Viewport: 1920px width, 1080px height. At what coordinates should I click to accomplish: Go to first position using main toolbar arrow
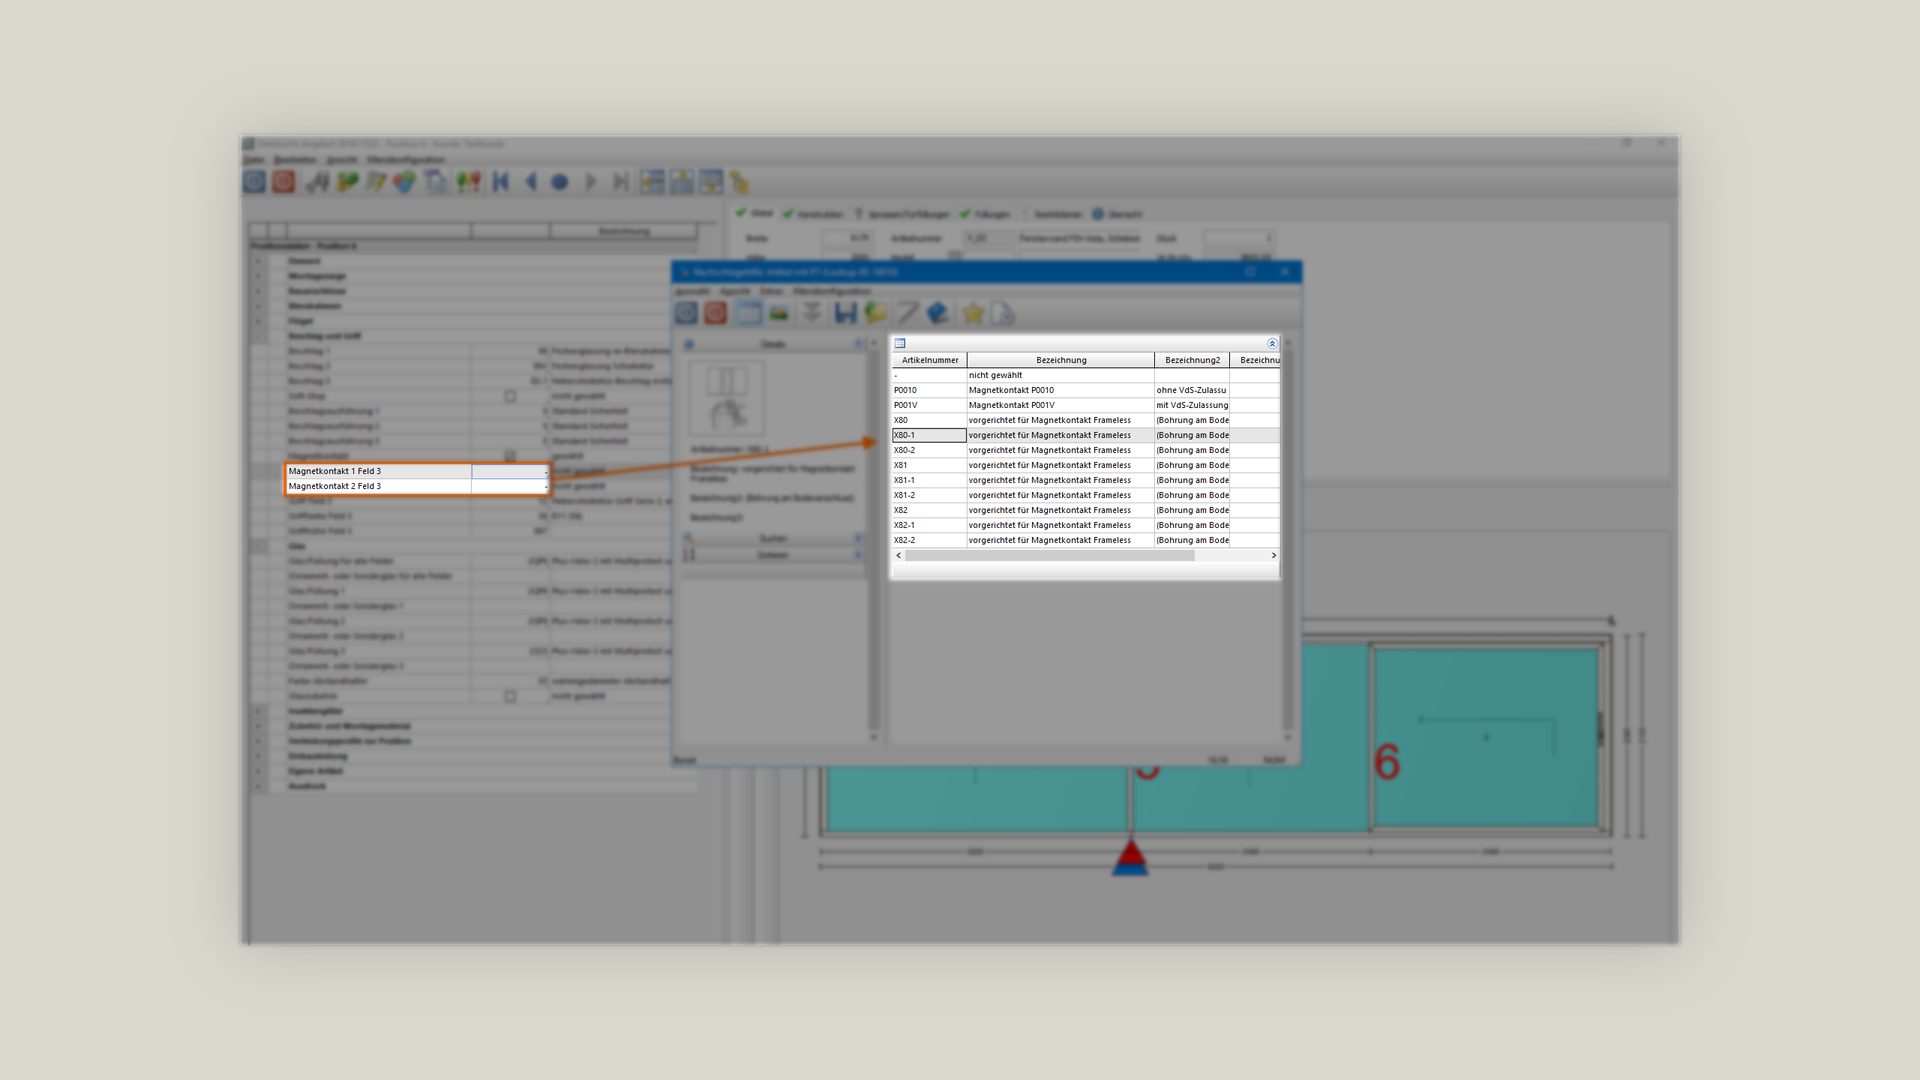click(501, 182)
